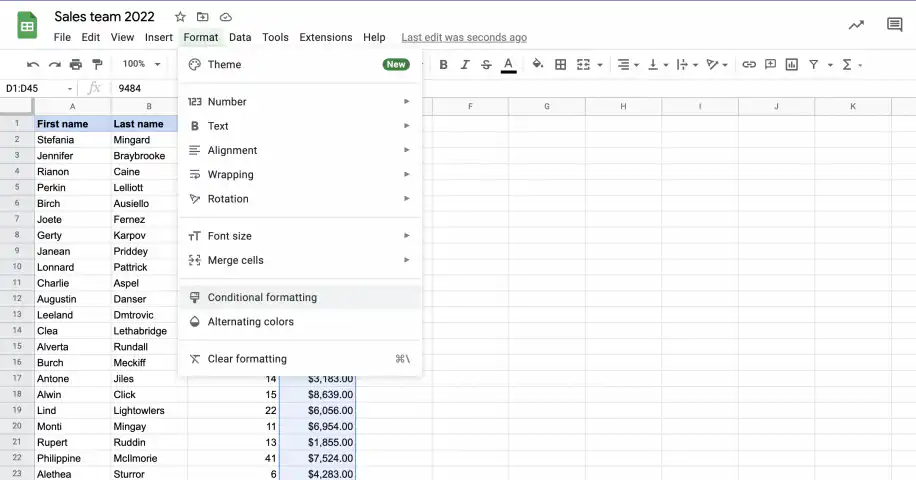Open the zoom 100% dropdown
The image size is (916, 480).
point(141,64)
